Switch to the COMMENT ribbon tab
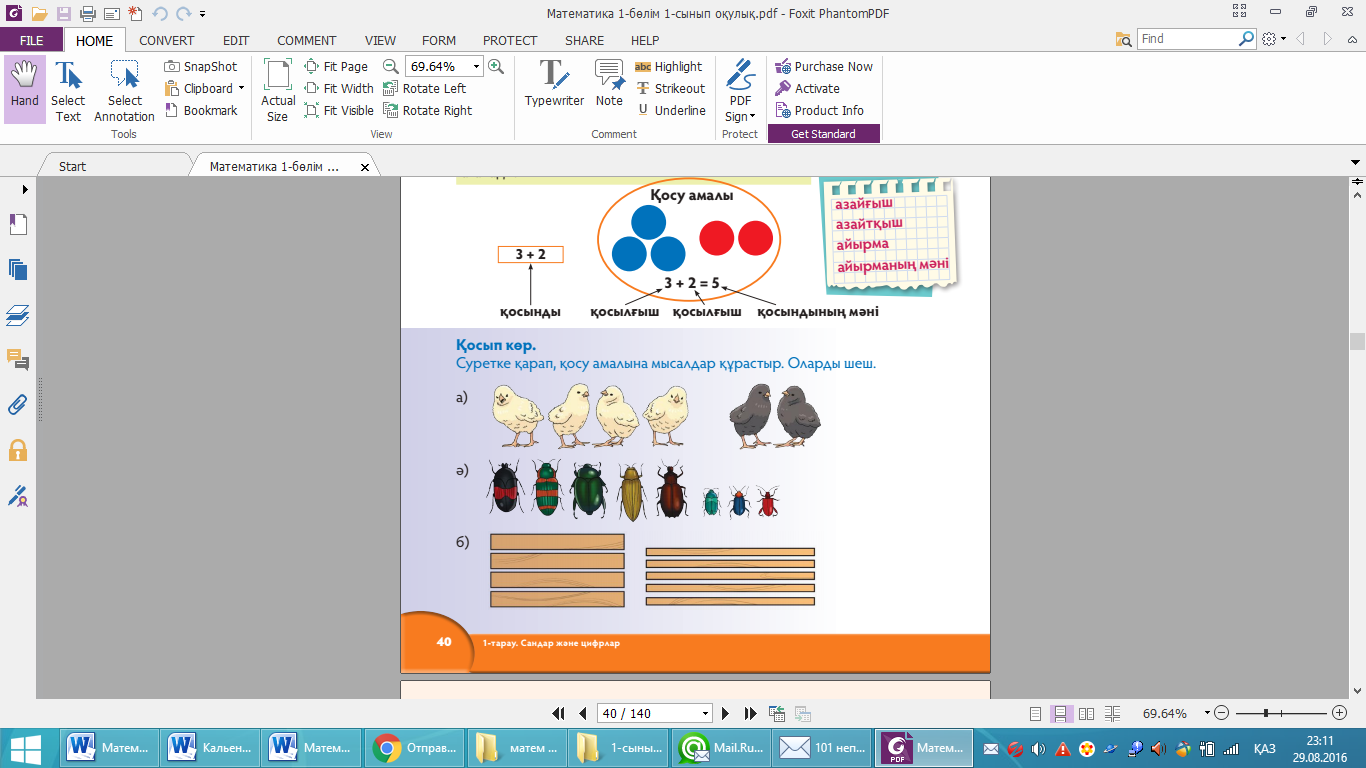This screenshot has height=768, width=1366. tap(306, 41)
